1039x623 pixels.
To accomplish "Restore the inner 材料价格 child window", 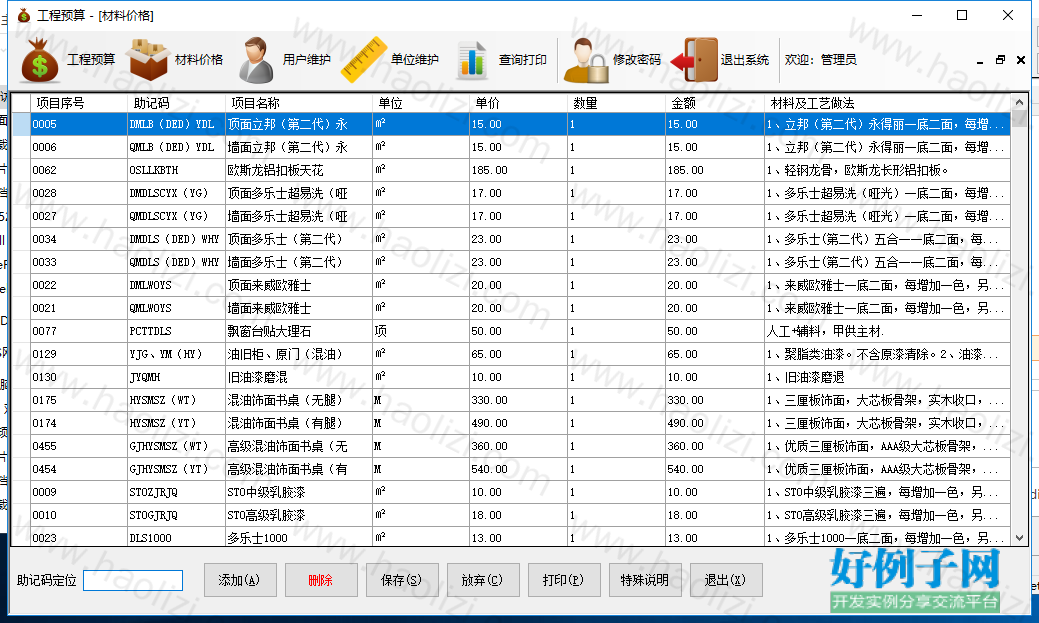I will [1001, 60].
